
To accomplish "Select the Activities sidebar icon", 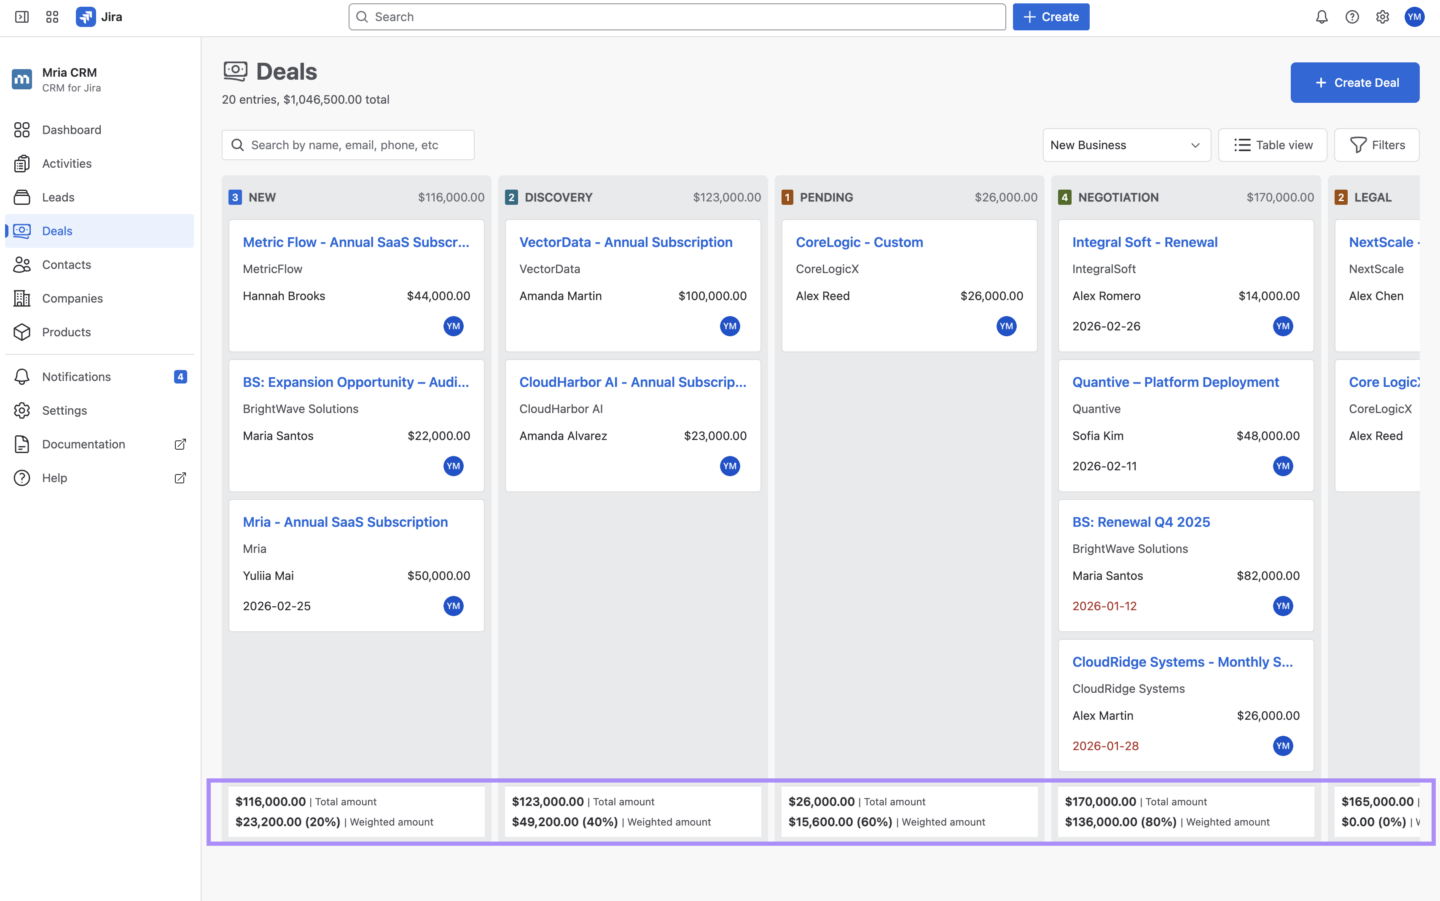I will (x=66, y=163).
